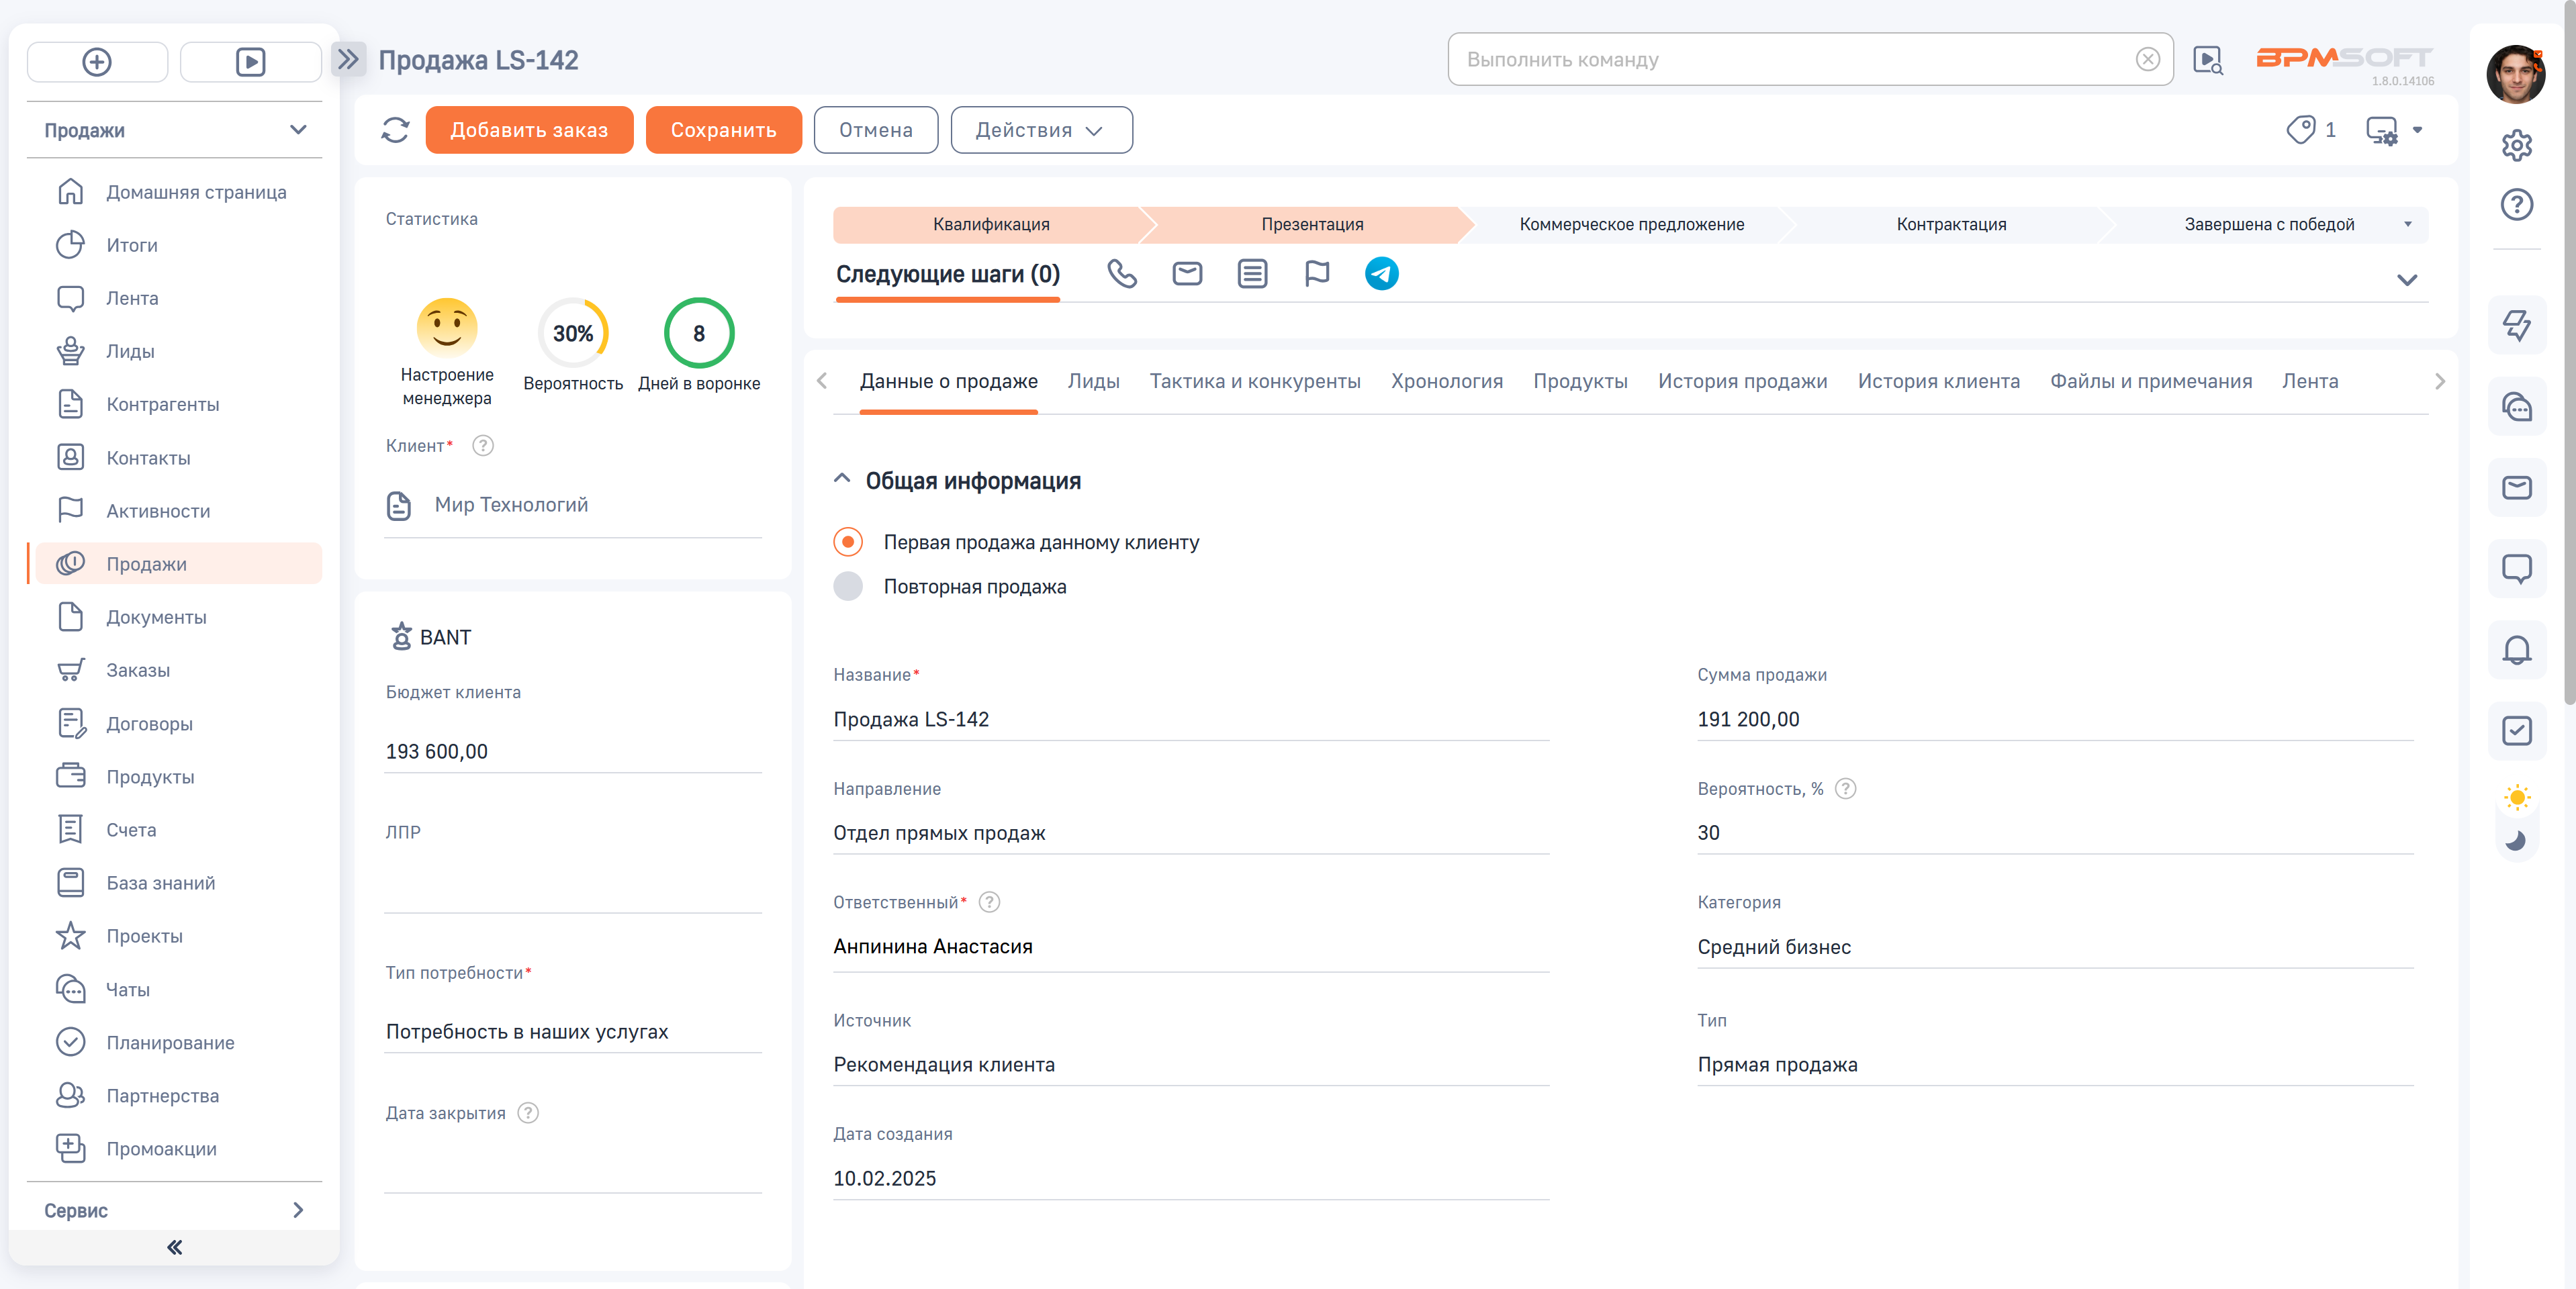Switch to Тактика и конкуренты tab
Screen dimensions: 2576x1289
point(1255,382)
